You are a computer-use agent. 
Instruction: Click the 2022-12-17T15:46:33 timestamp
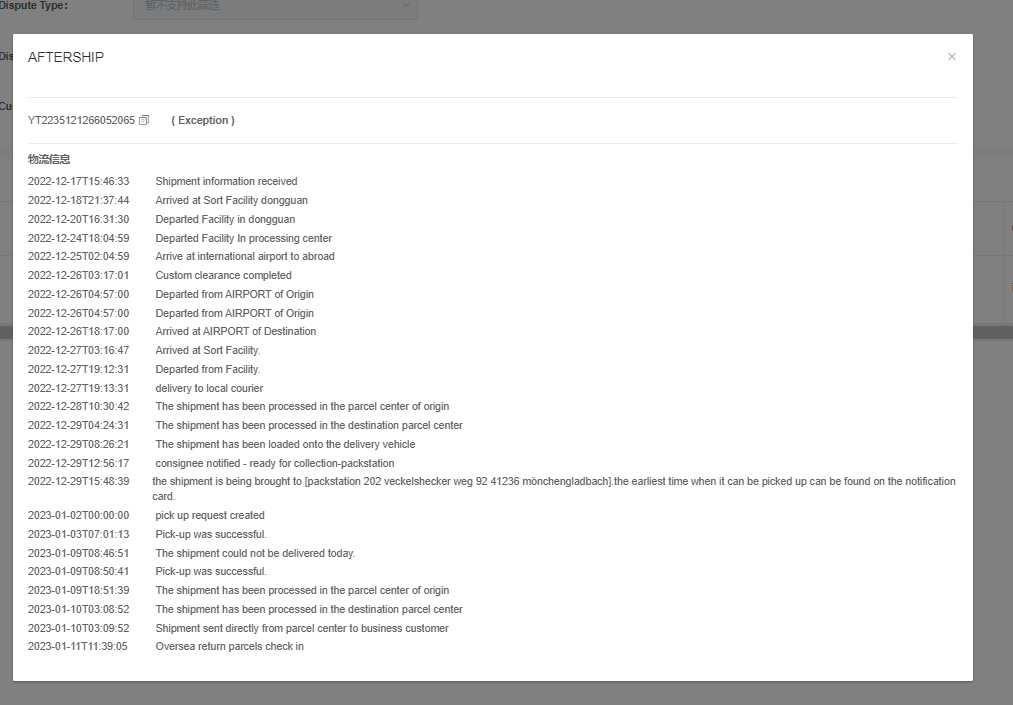pyautogui.click(x=78, y=182)
